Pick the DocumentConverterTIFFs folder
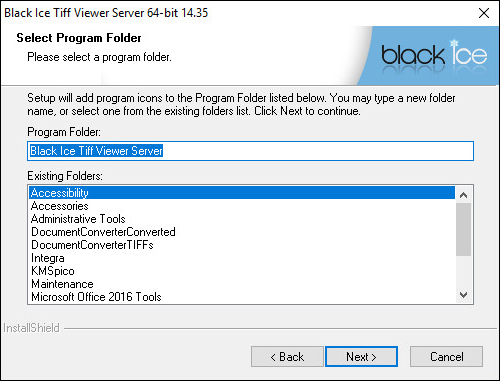500x381 pixels. [x=242, y=245]
